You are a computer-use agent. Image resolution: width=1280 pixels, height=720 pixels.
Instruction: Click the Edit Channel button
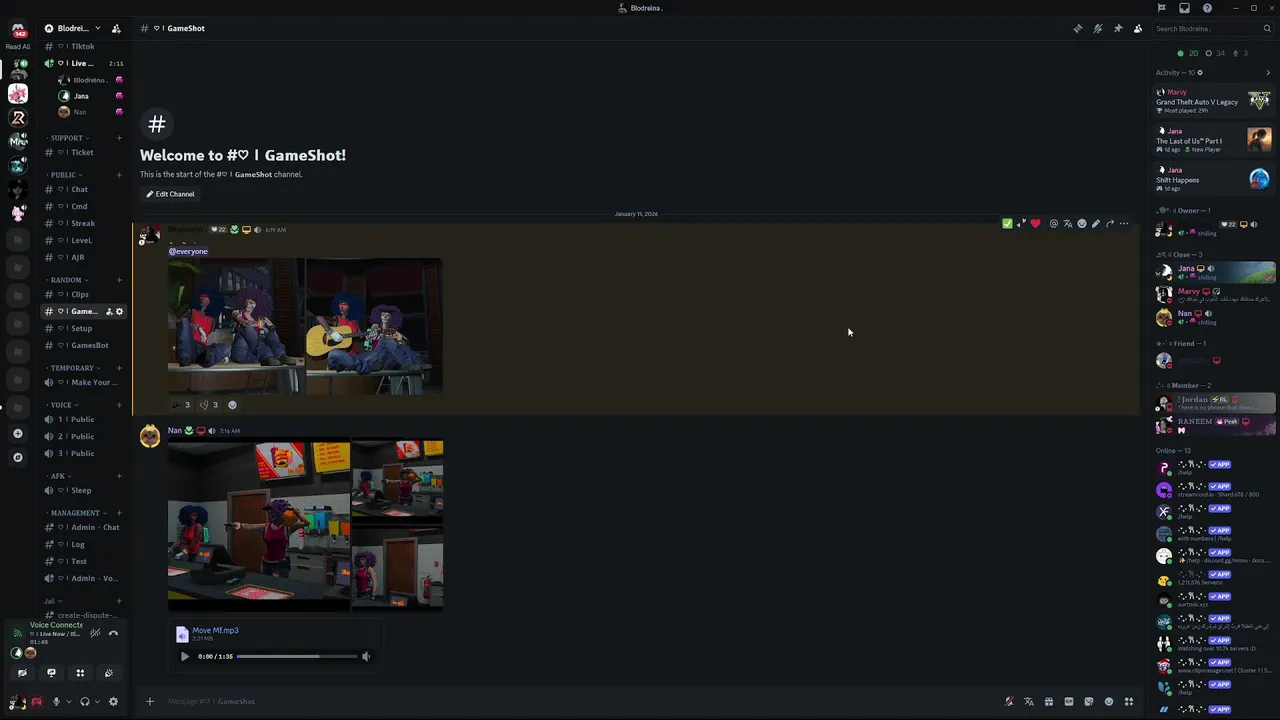click(170, 194)
